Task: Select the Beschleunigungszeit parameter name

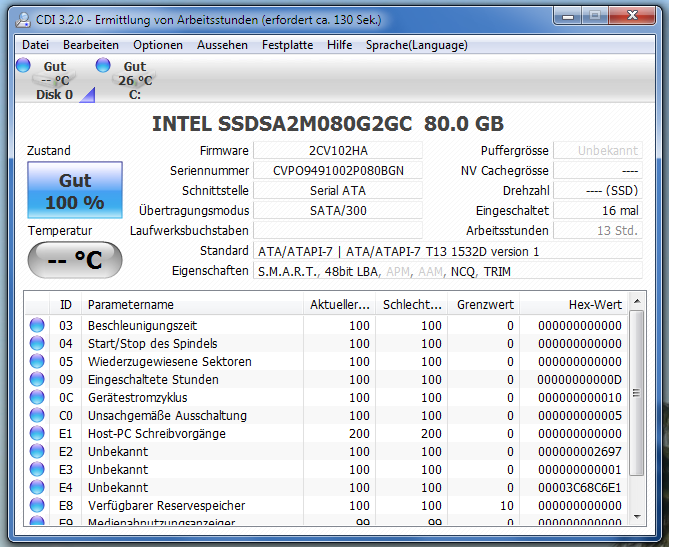Action: [x=142, y=325]
